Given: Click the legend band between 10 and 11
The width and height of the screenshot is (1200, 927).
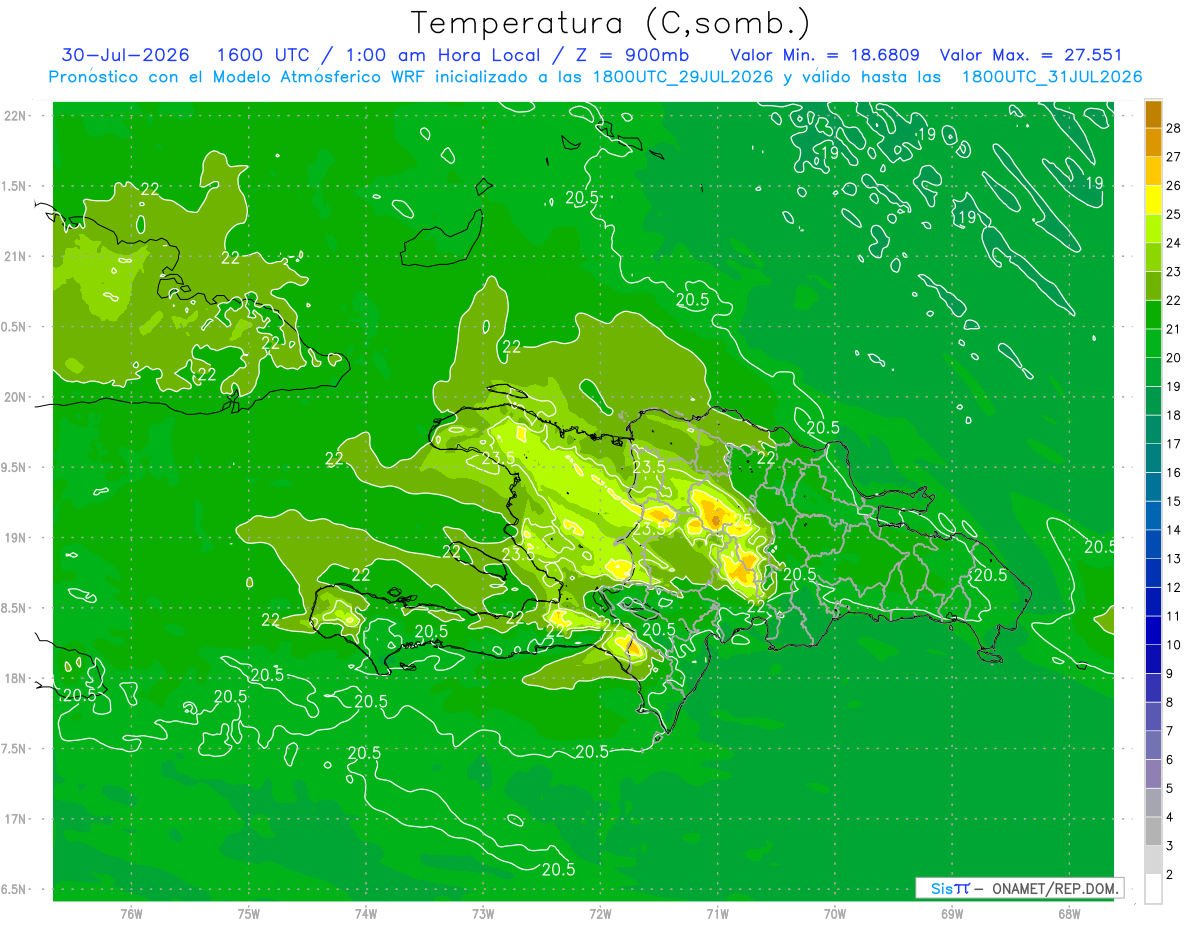Looking at the screenshot, I should 1153,630.
